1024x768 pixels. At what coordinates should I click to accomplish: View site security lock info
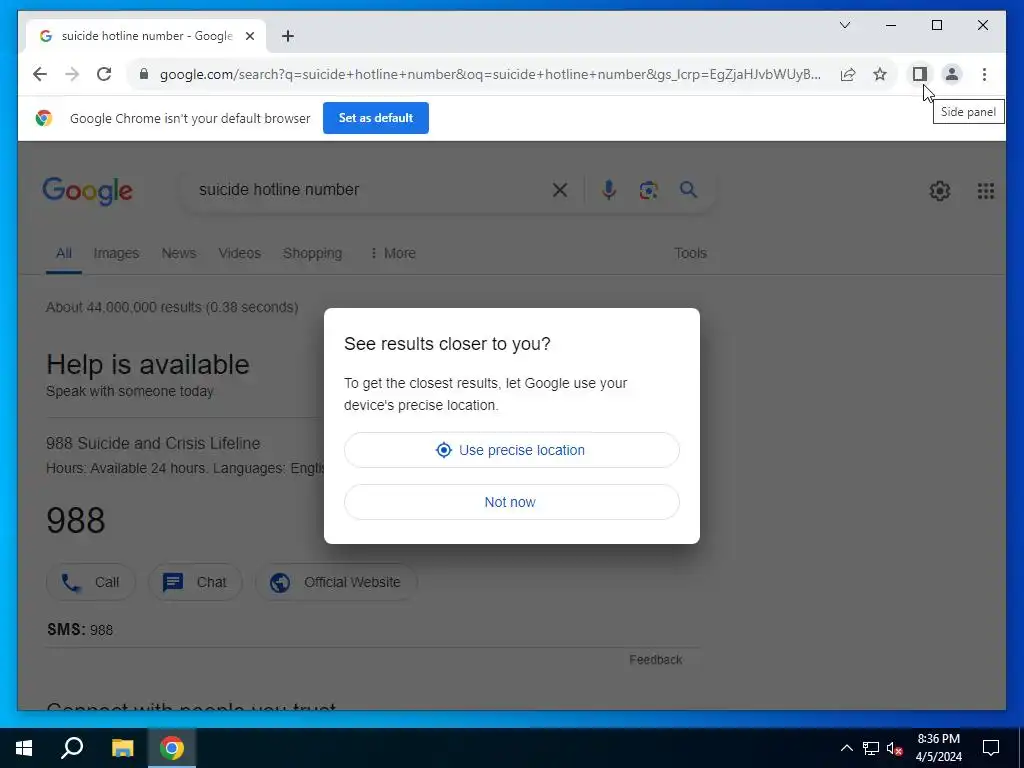[x=144, y=74]
